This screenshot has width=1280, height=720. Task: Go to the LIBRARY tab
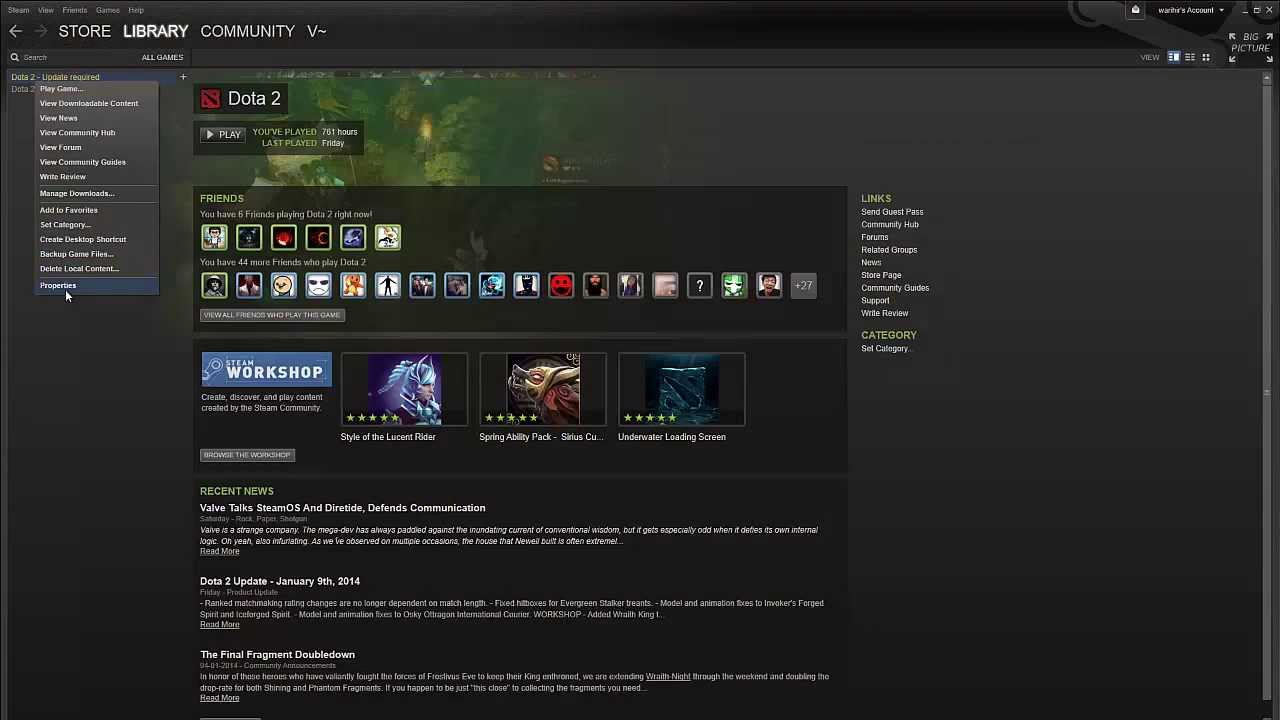pos(155,31)
